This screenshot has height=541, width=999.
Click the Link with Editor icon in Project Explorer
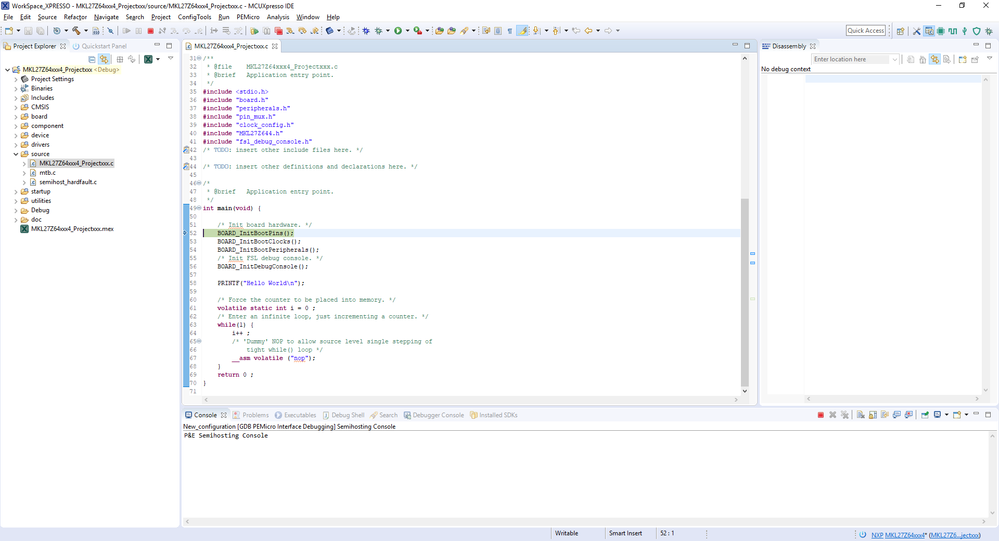coord(104,59)
